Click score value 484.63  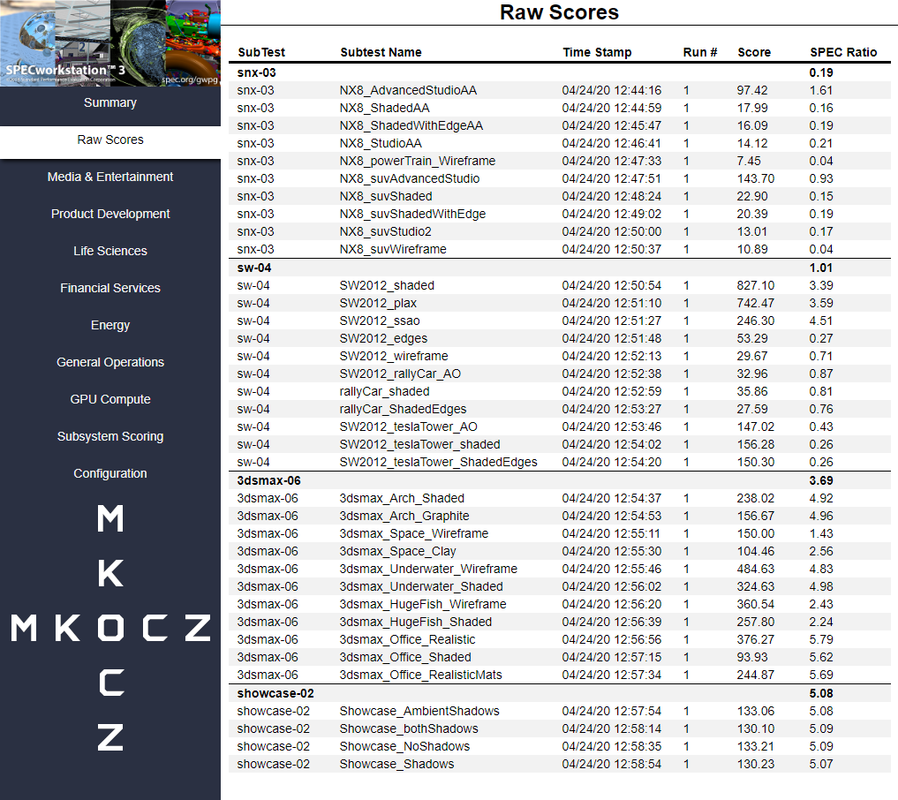(755, 569)
